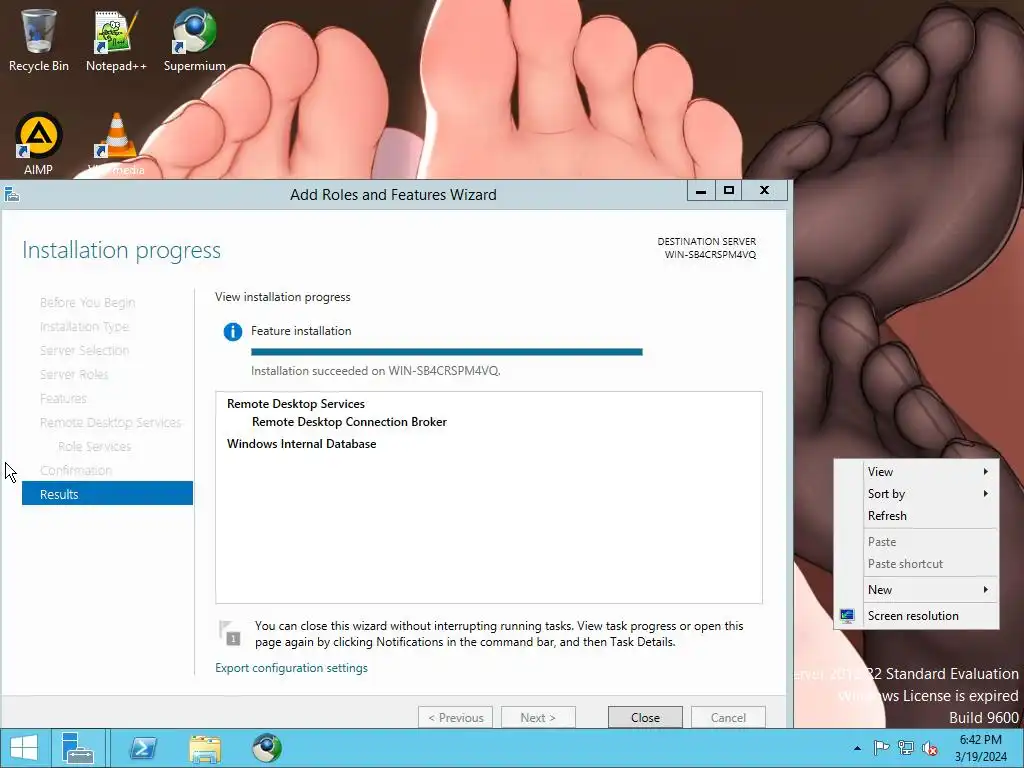1024x768 pixels.
Task: Expand the Sort by submenu arrow
Action: tap(986, 494)
